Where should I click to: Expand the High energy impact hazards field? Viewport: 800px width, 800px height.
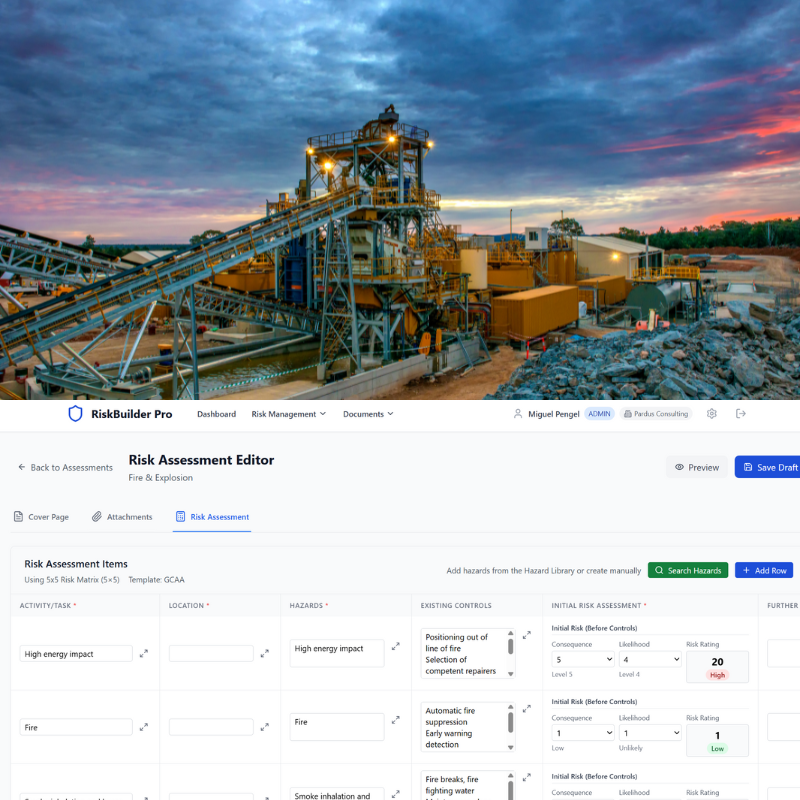[x=395, y=646]
